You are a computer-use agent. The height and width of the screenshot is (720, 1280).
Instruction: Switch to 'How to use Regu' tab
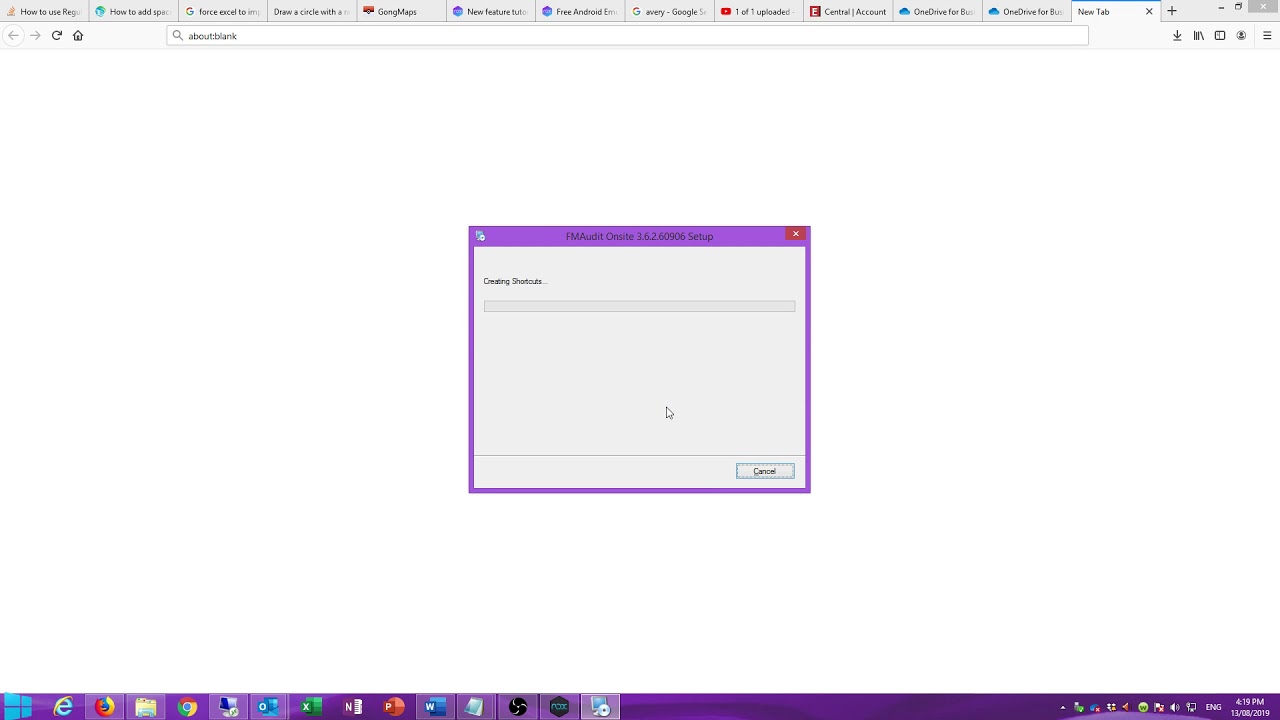(x=44, y=12)
